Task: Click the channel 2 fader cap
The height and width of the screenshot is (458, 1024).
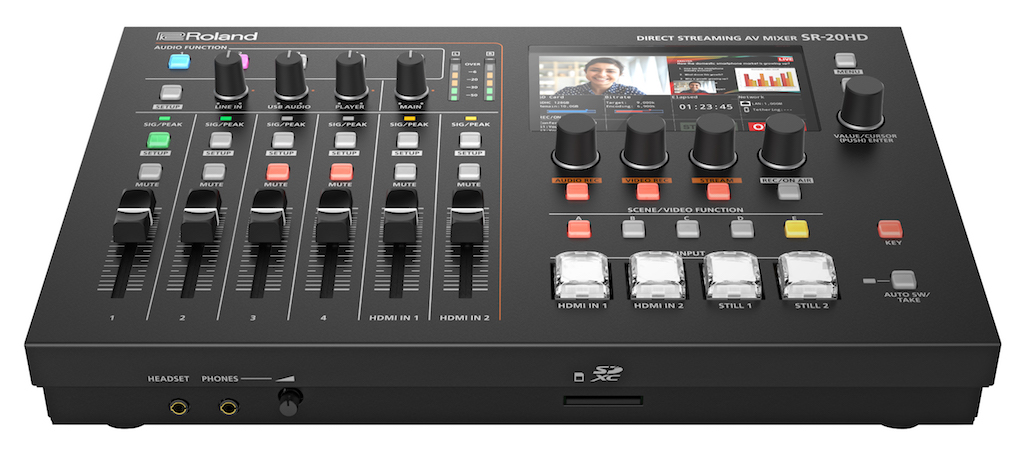Action: (x=199, y=220)
